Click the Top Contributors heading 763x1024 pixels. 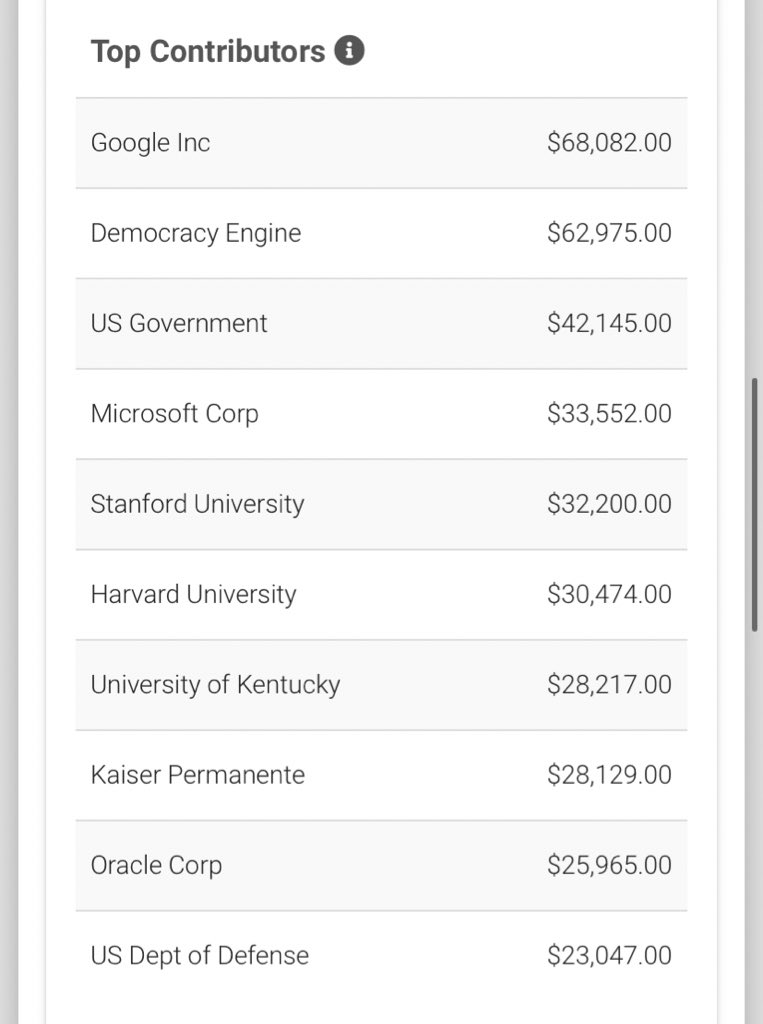pyautogui.click(x=208, y=52)
